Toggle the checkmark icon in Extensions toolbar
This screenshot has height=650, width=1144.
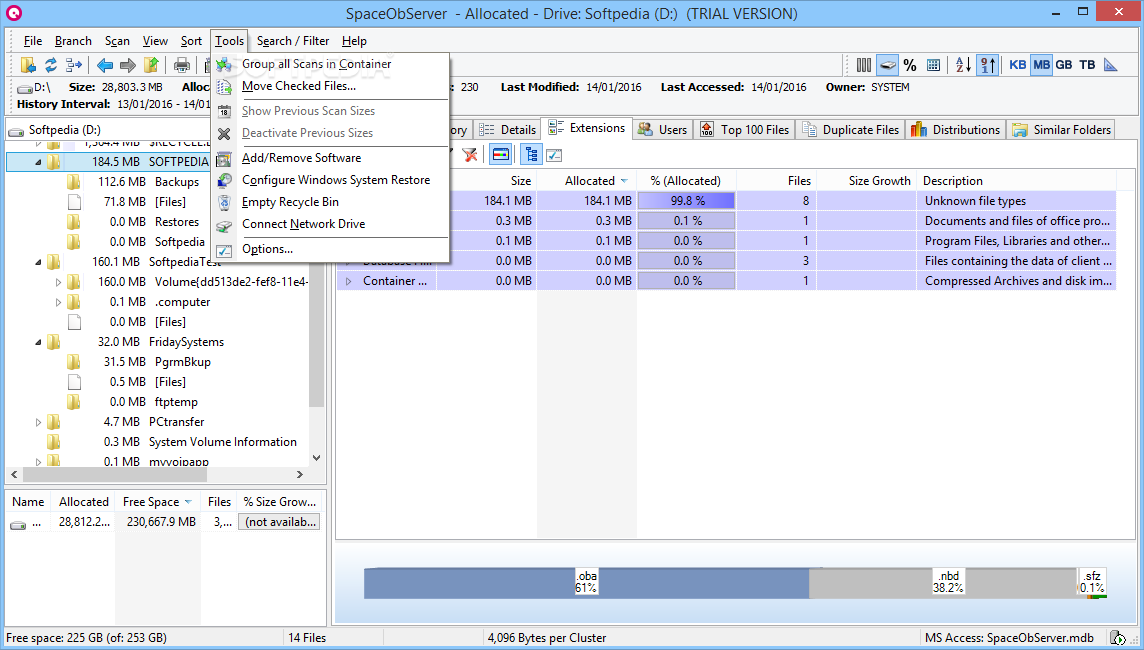(554, 155)
